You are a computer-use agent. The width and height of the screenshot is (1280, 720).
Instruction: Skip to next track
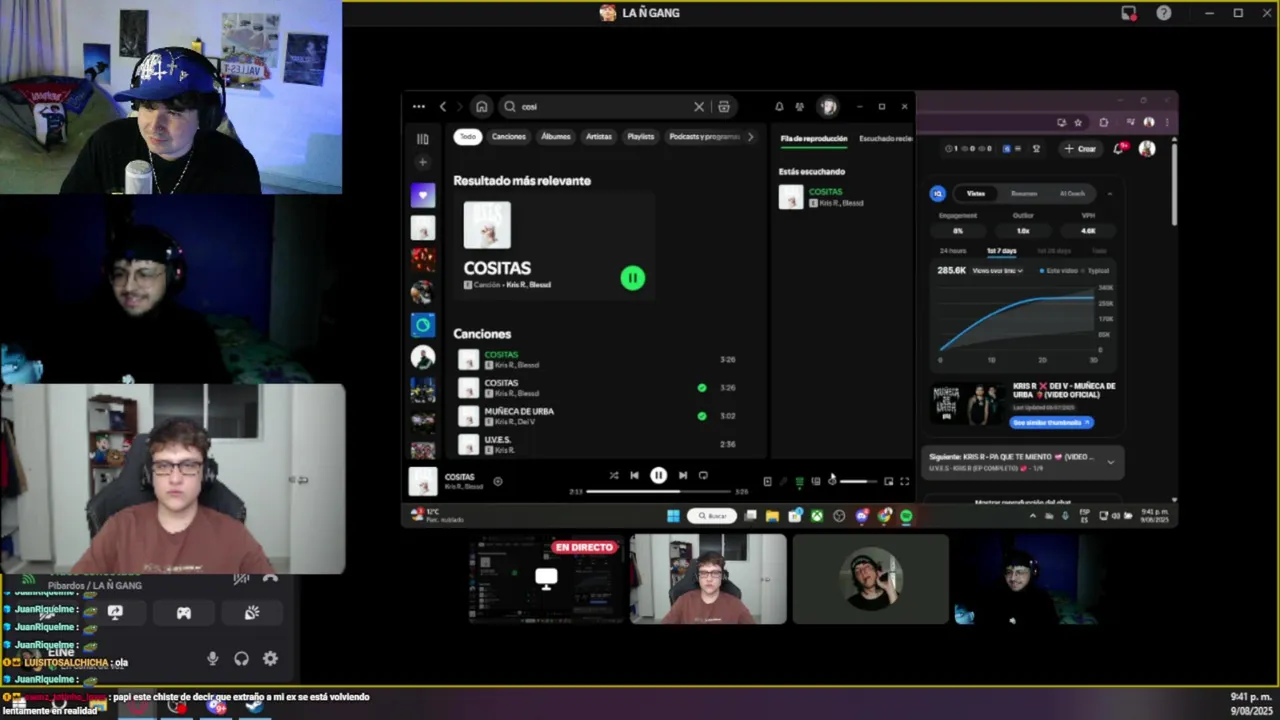click(x=682, y=476)
